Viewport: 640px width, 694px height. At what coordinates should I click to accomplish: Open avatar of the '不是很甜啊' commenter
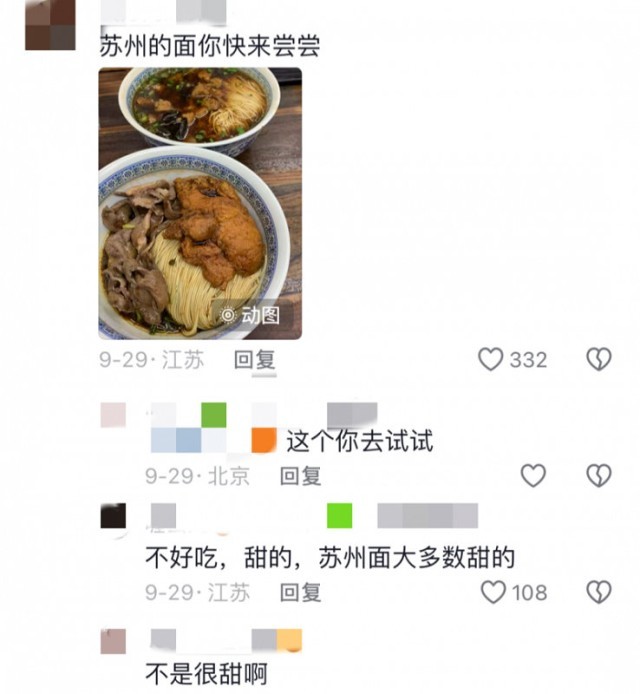113,642
